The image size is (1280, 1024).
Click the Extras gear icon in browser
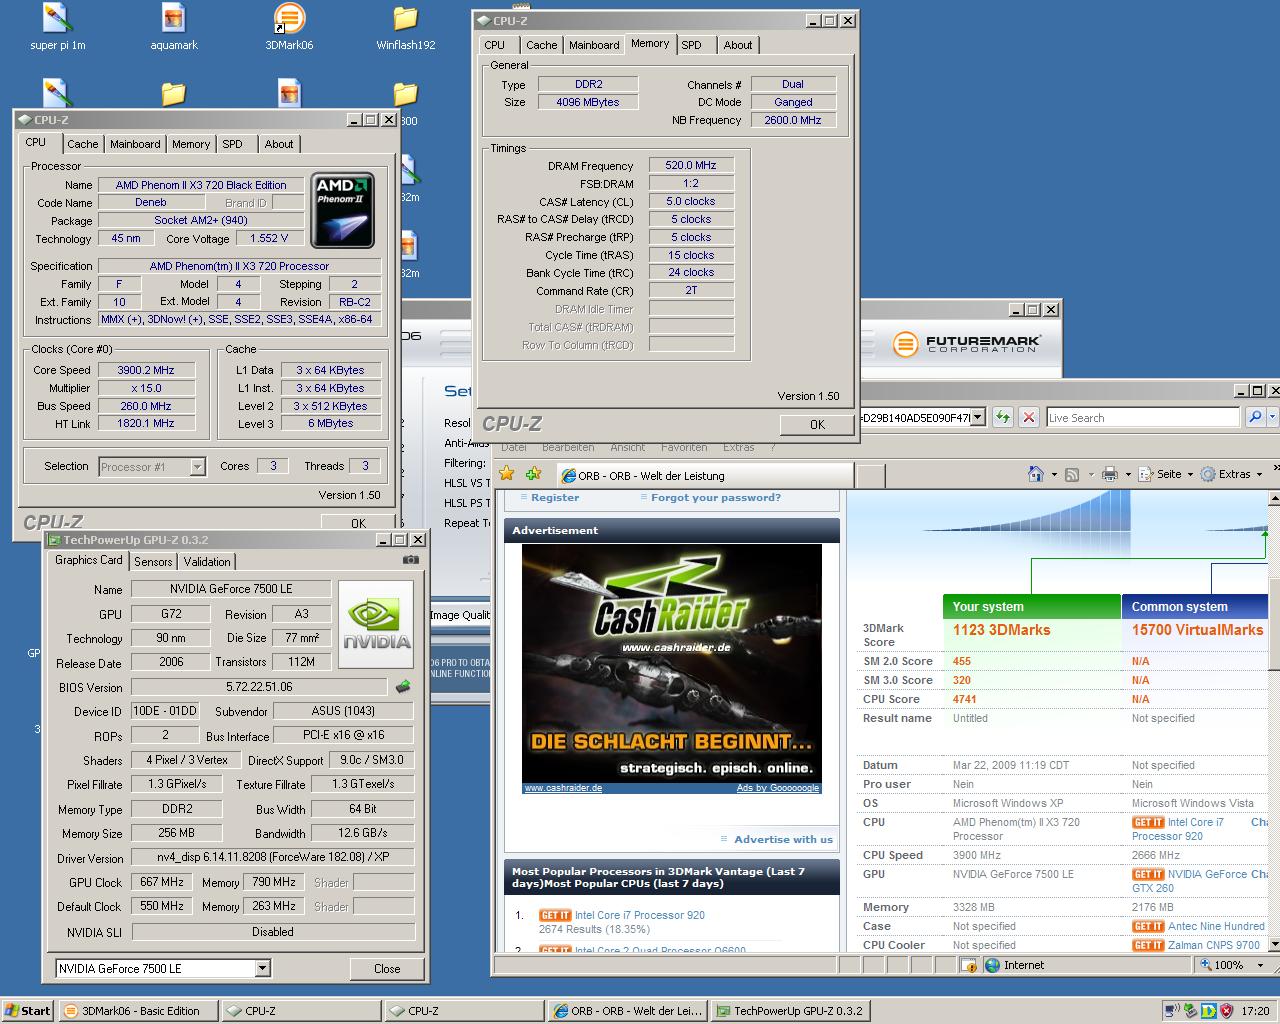(1208, 474)
